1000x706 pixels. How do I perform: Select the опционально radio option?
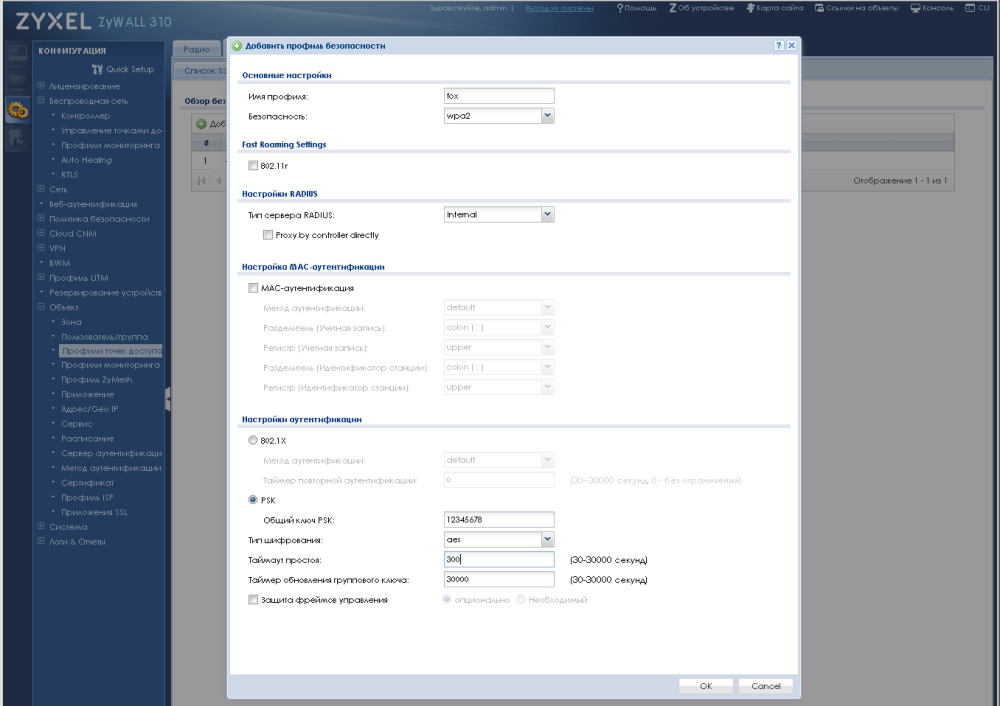click(447, 599)
